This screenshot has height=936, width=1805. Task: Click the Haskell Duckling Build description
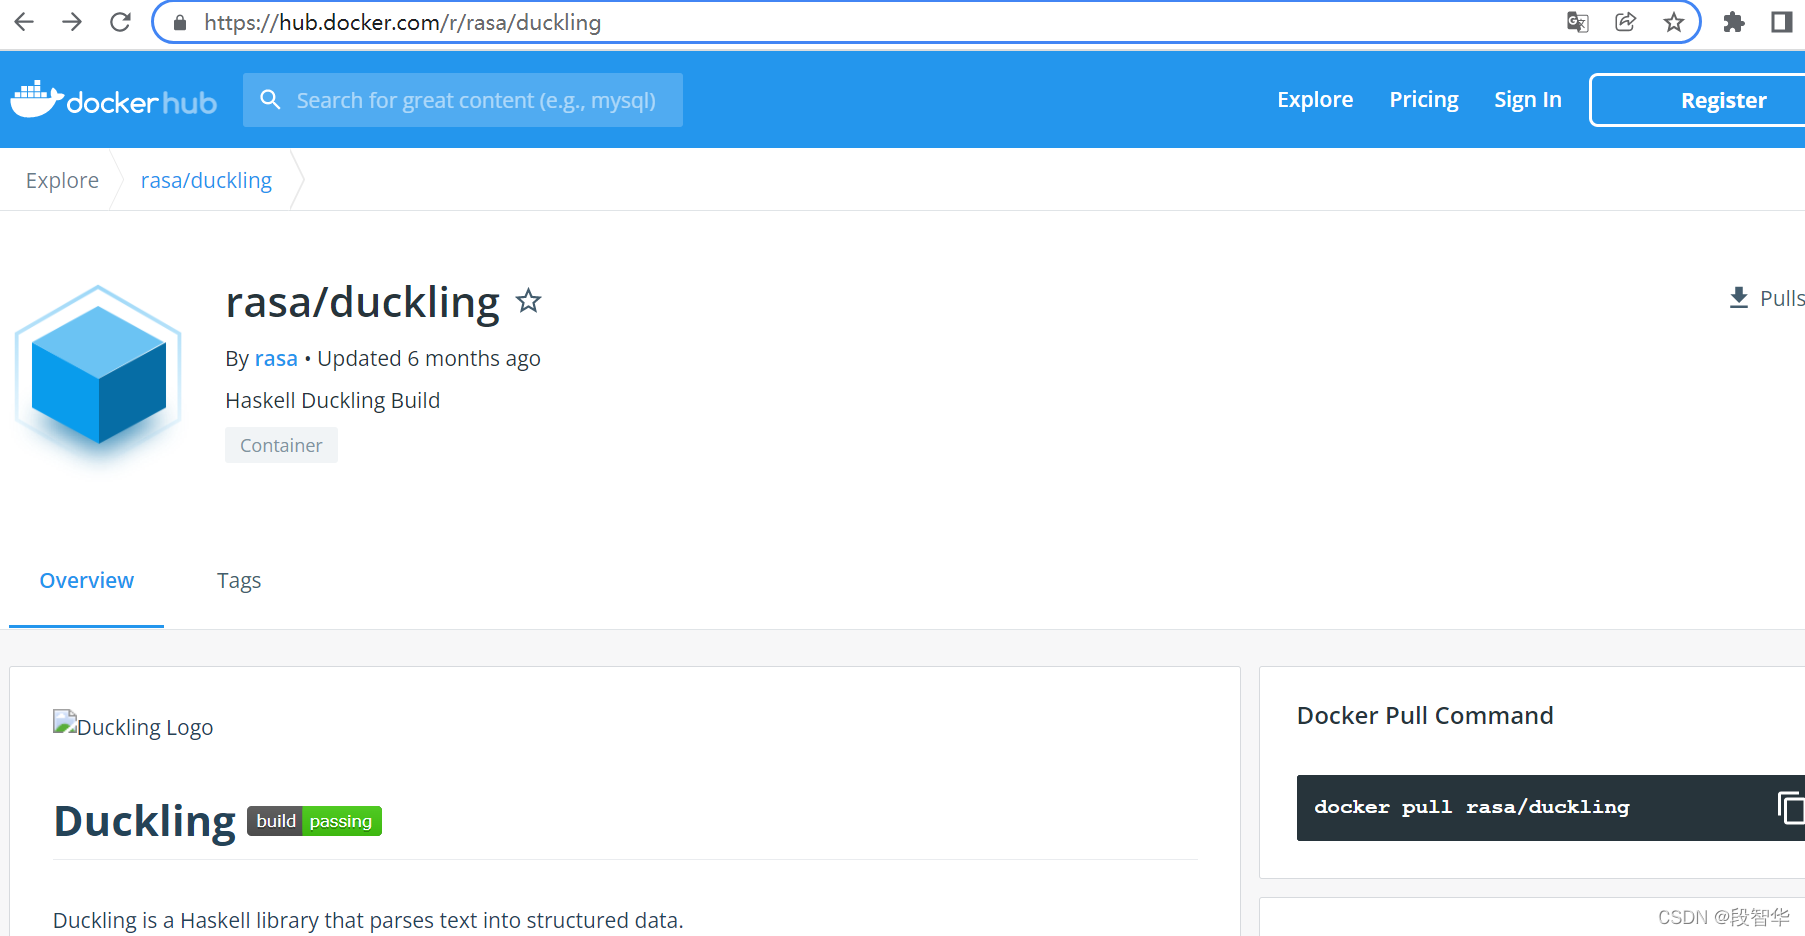click(333, 400)
